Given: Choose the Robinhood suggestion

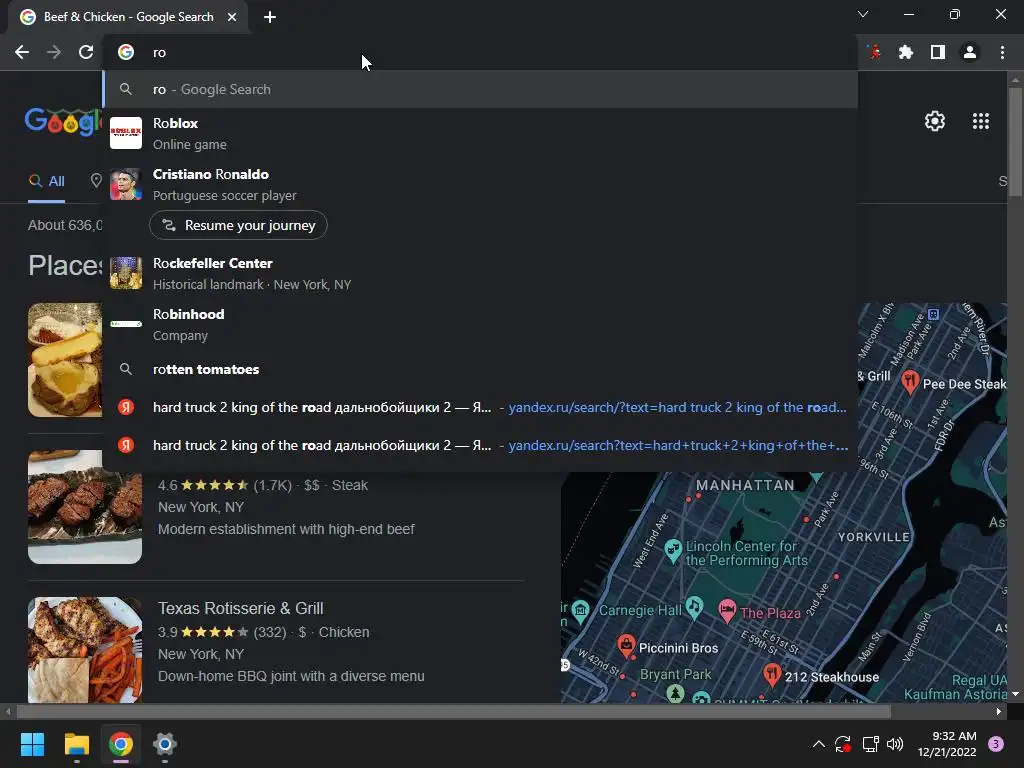Looking at the screenshot, I should [481, 324].
